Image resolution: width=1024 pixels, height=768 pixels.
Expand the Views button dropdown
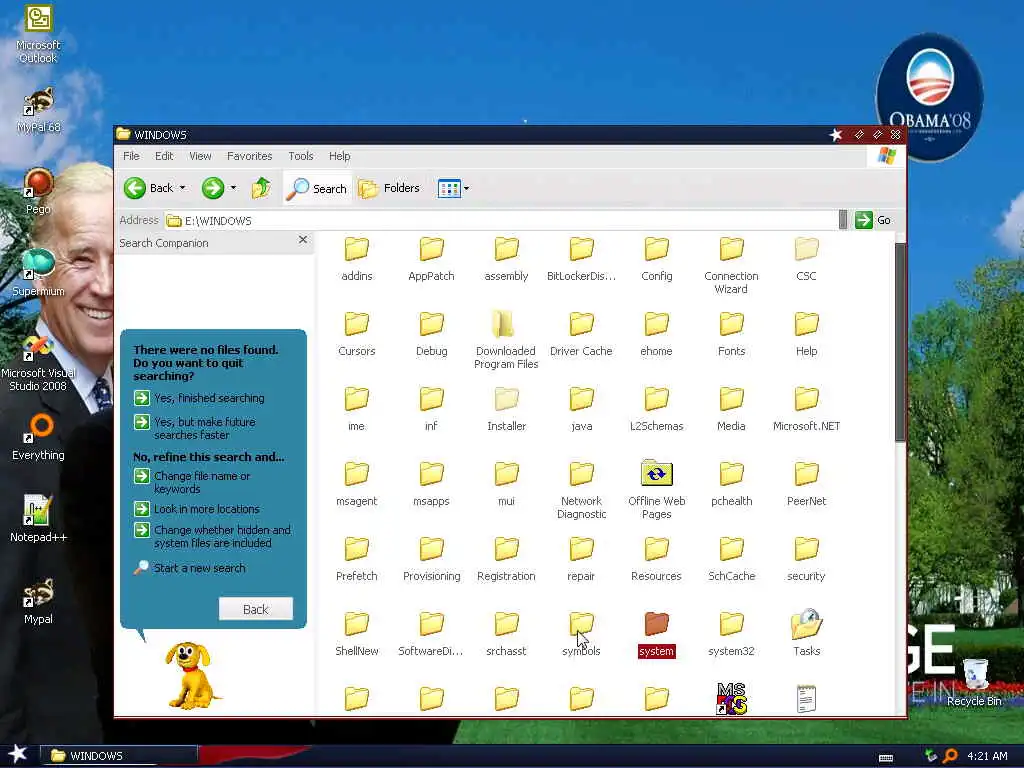tap(466, 189)
